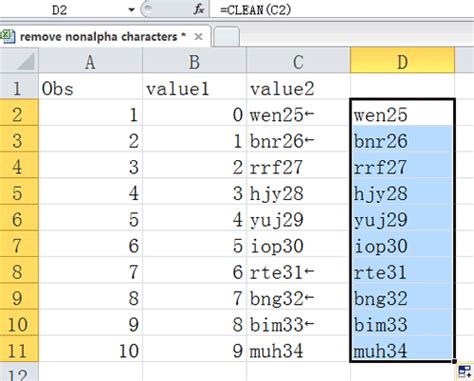Select column C cell bnr26←
This screenshot has height=381, width=474.
tap(298, 139)
